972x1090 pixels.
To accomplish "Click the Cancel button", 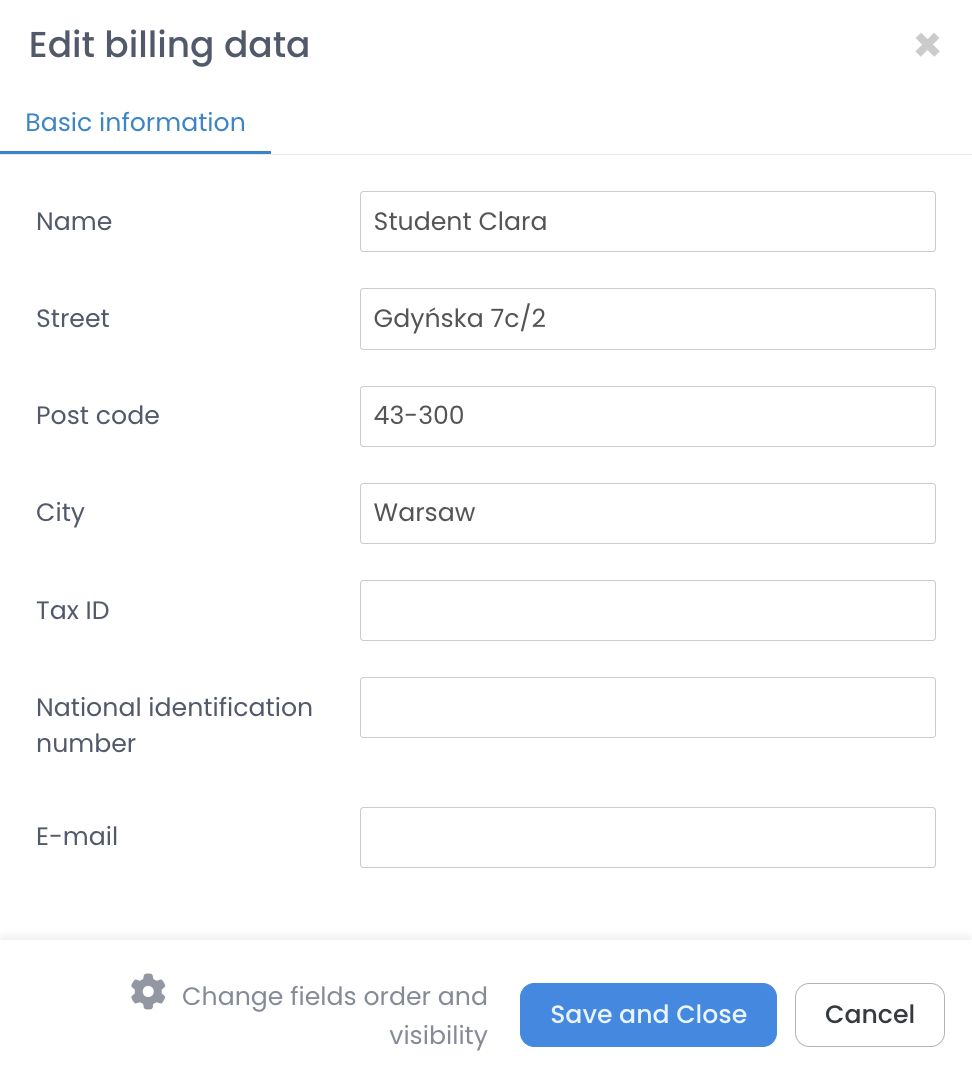I will [x=869, y=1015].
